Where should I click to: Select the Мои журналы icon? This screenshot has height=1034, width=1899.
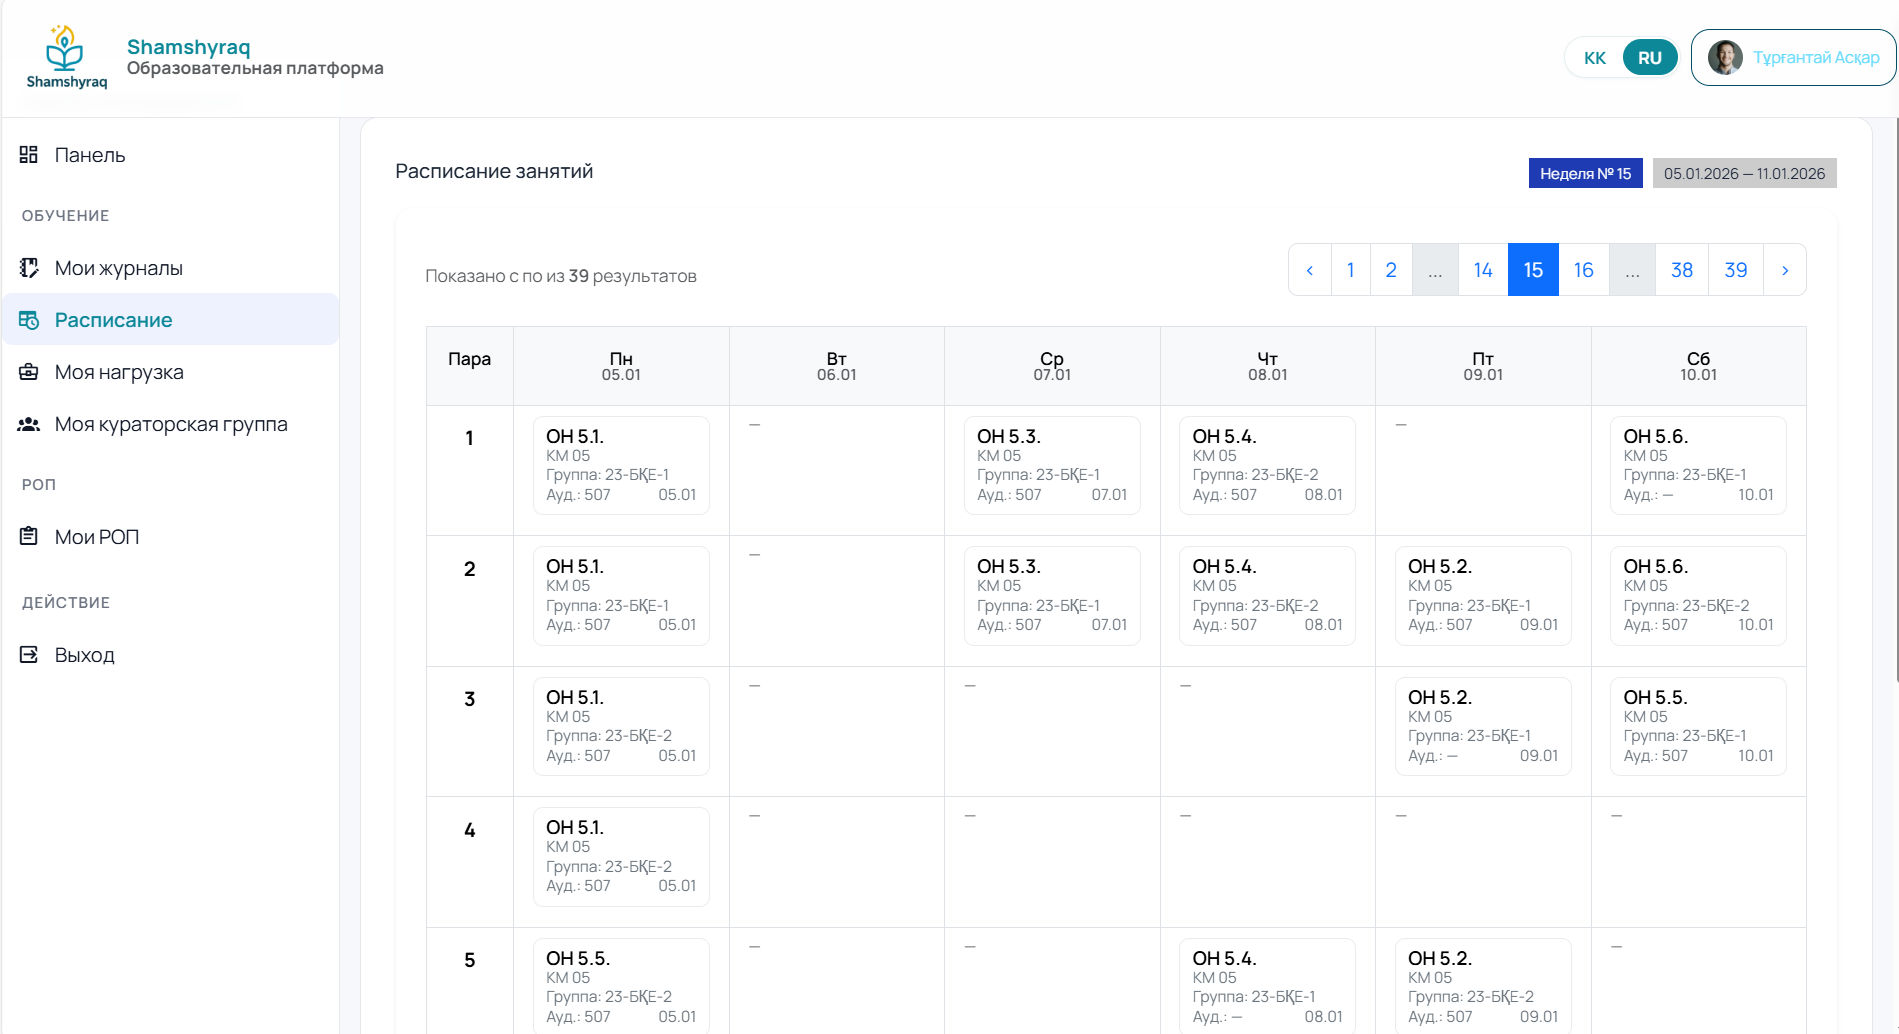[28, 268]
